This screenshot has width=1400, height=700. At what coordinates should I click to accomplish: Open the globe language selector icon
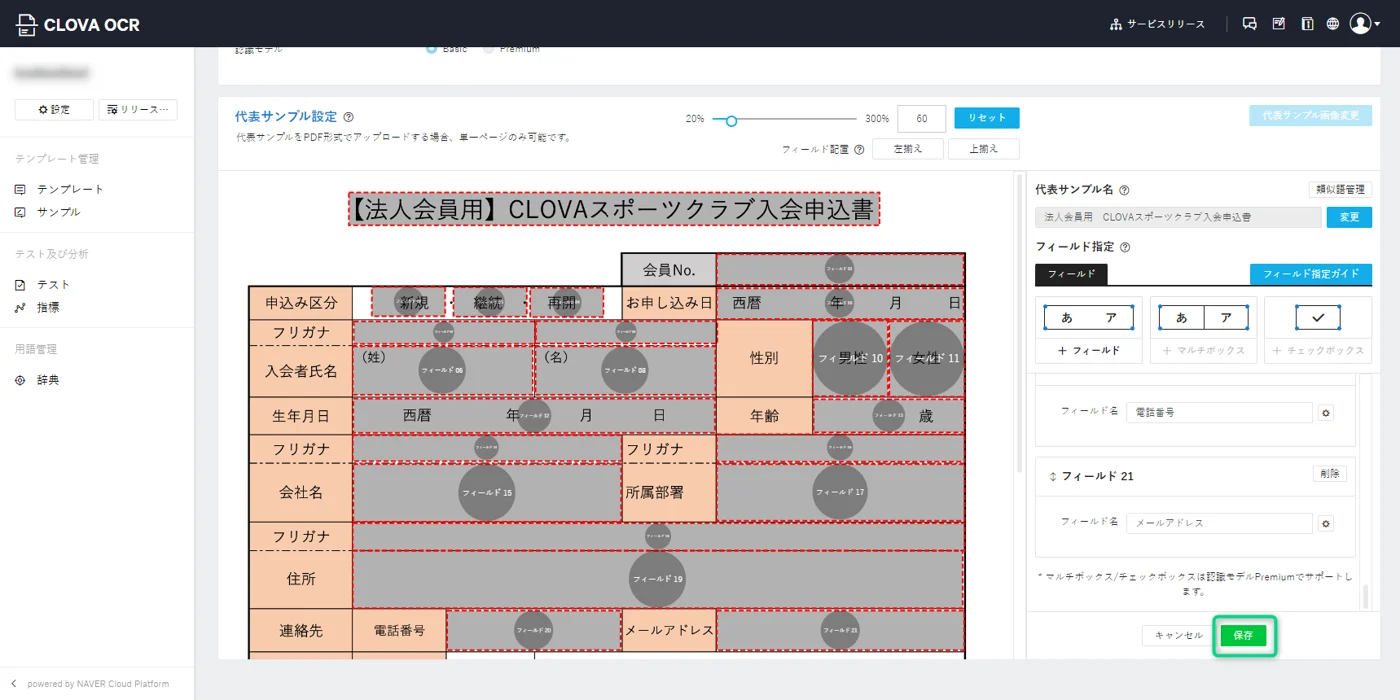(x=1332, y=24)
